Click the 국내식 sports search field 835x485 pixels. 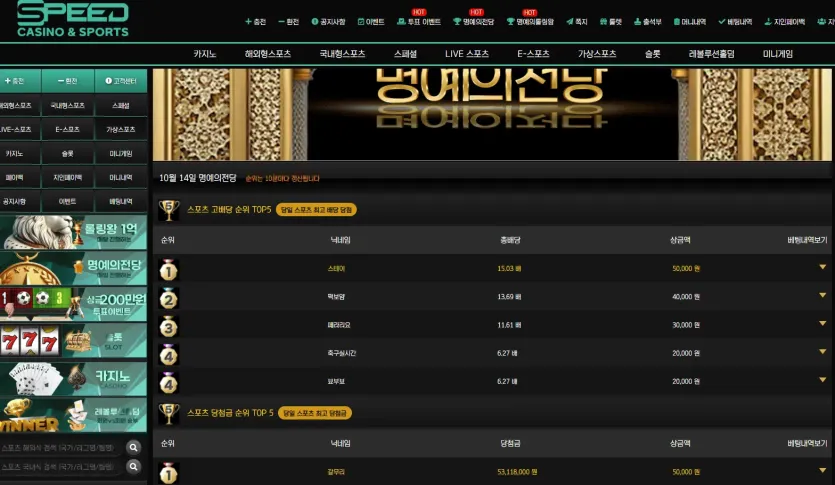(61, 467)
